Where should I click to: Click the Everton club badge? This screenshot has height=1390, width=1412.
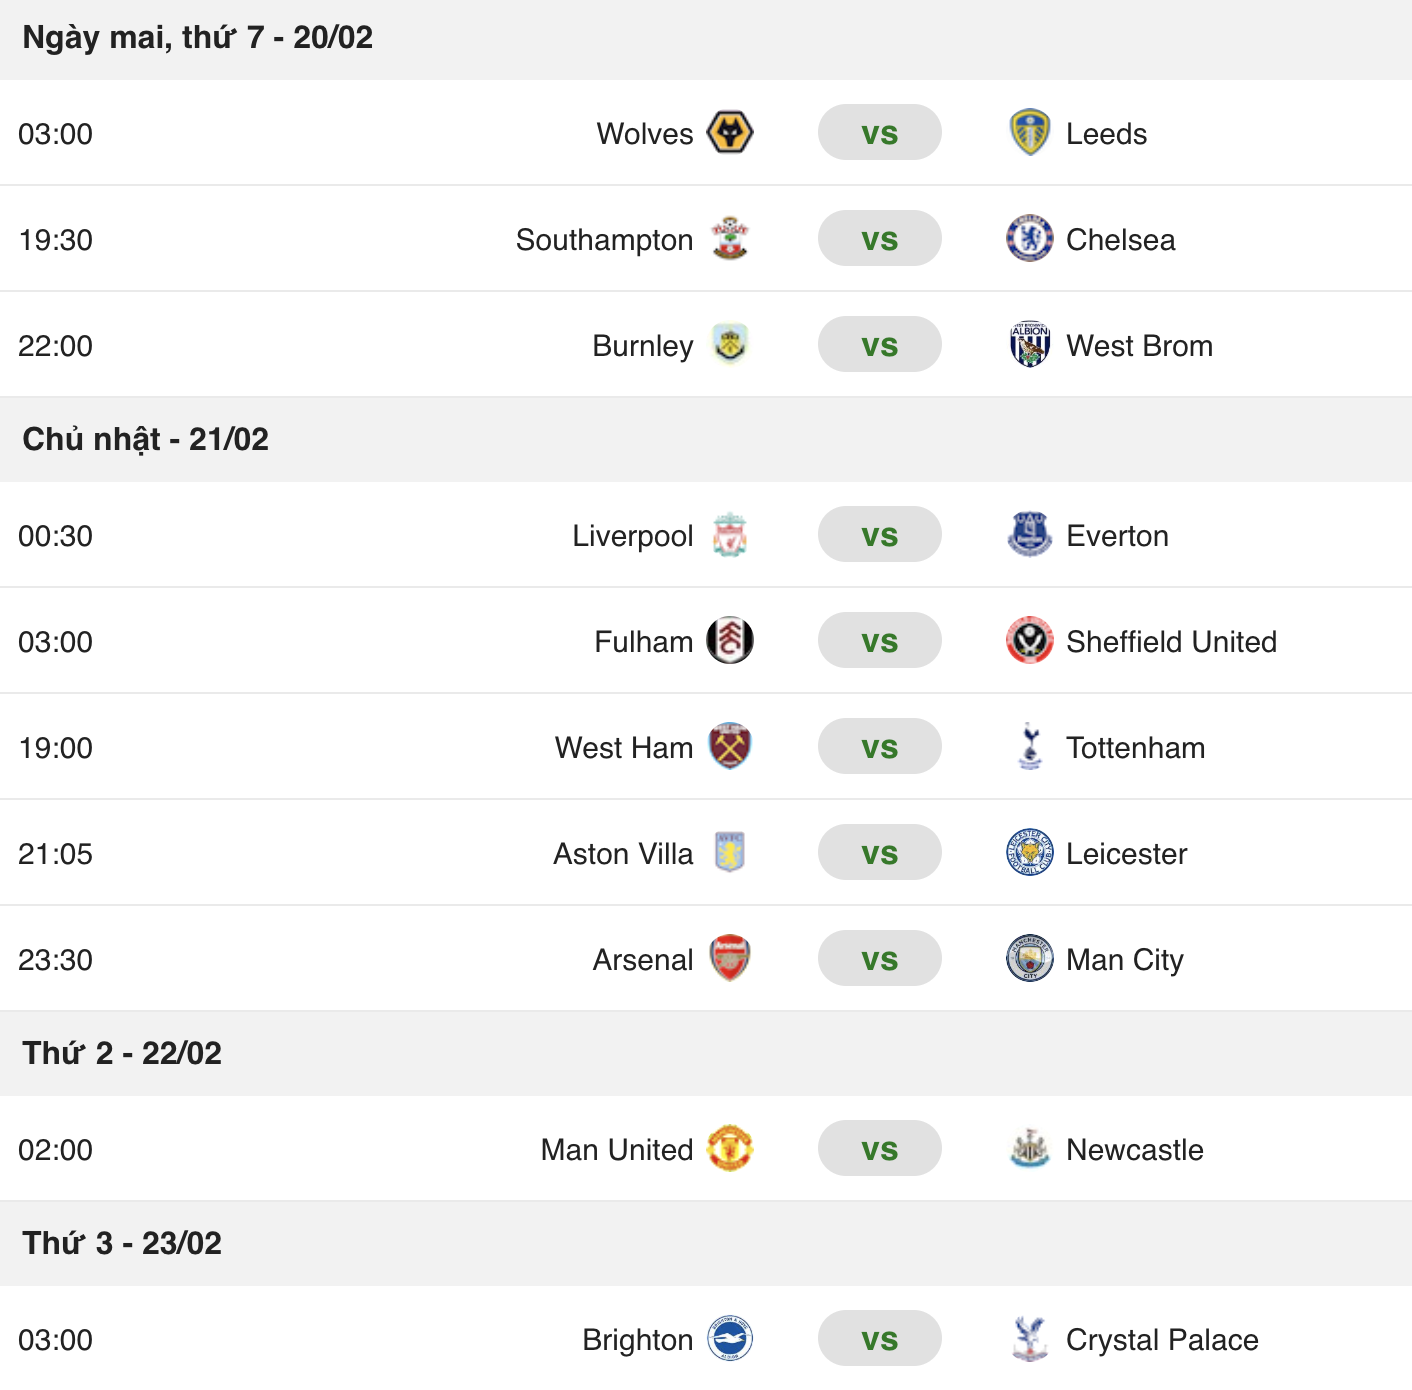1030,535
